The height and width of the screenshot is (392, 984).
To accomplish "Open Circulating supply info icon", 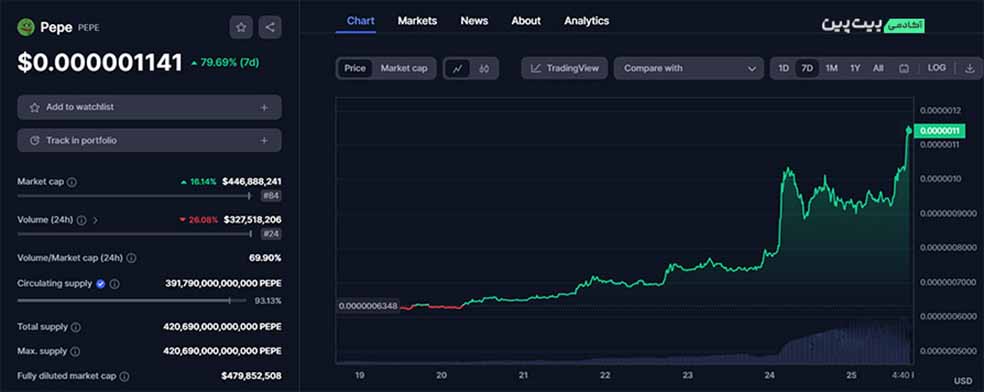I will point(114,284).
